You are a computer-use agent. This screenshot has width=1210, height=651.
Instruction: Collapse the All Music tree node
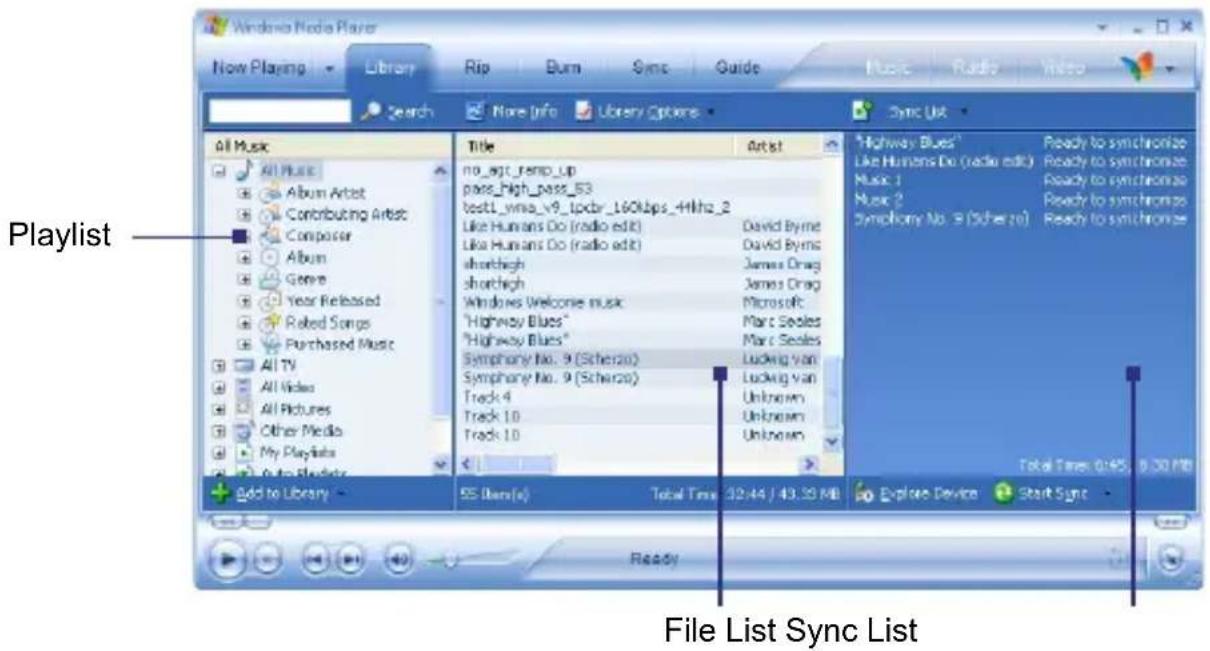[218, 172]
